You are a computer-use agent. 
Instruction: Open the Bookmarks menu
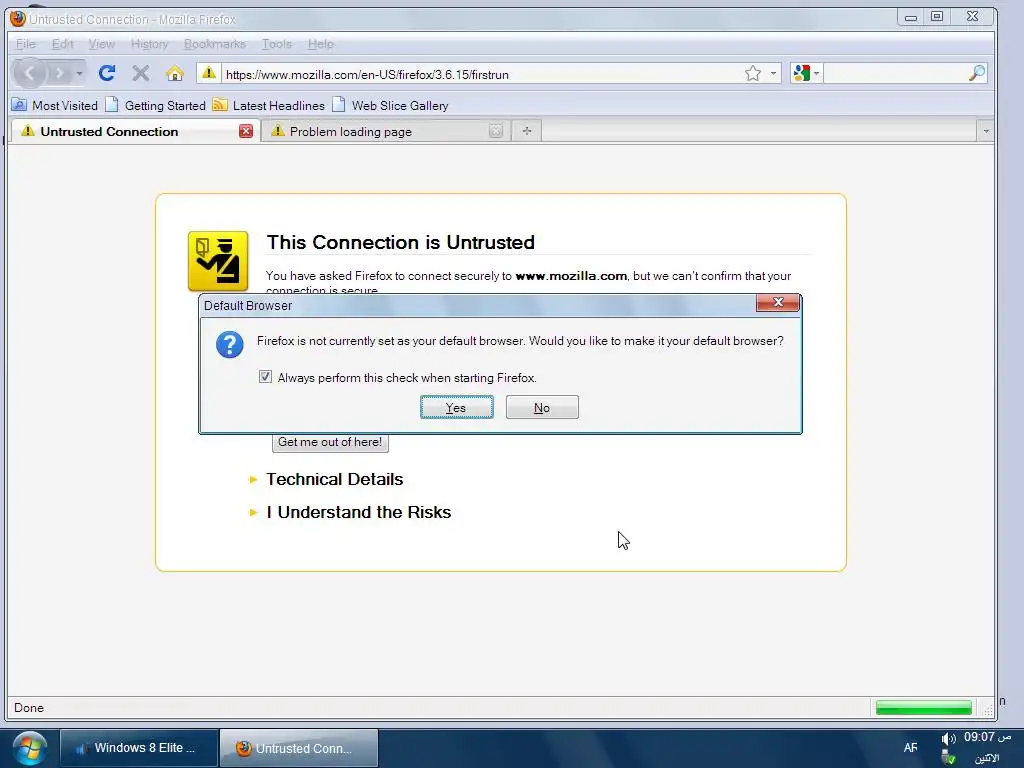[x=215, y=44]
